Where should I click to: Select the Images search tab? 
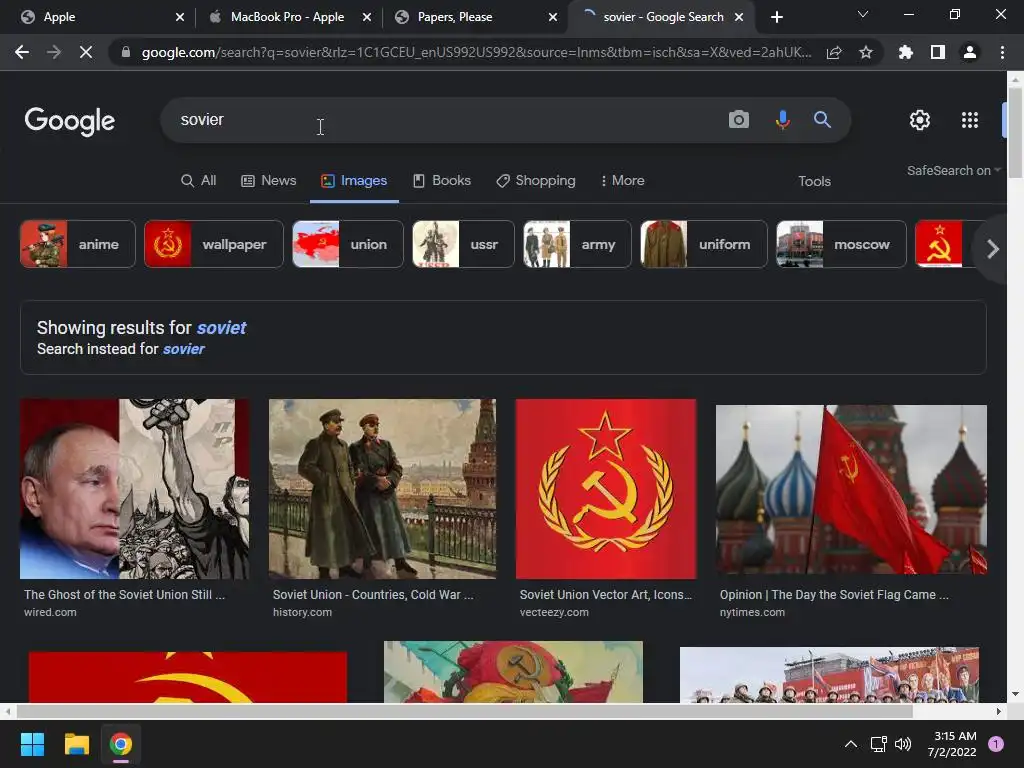point(354,181)
